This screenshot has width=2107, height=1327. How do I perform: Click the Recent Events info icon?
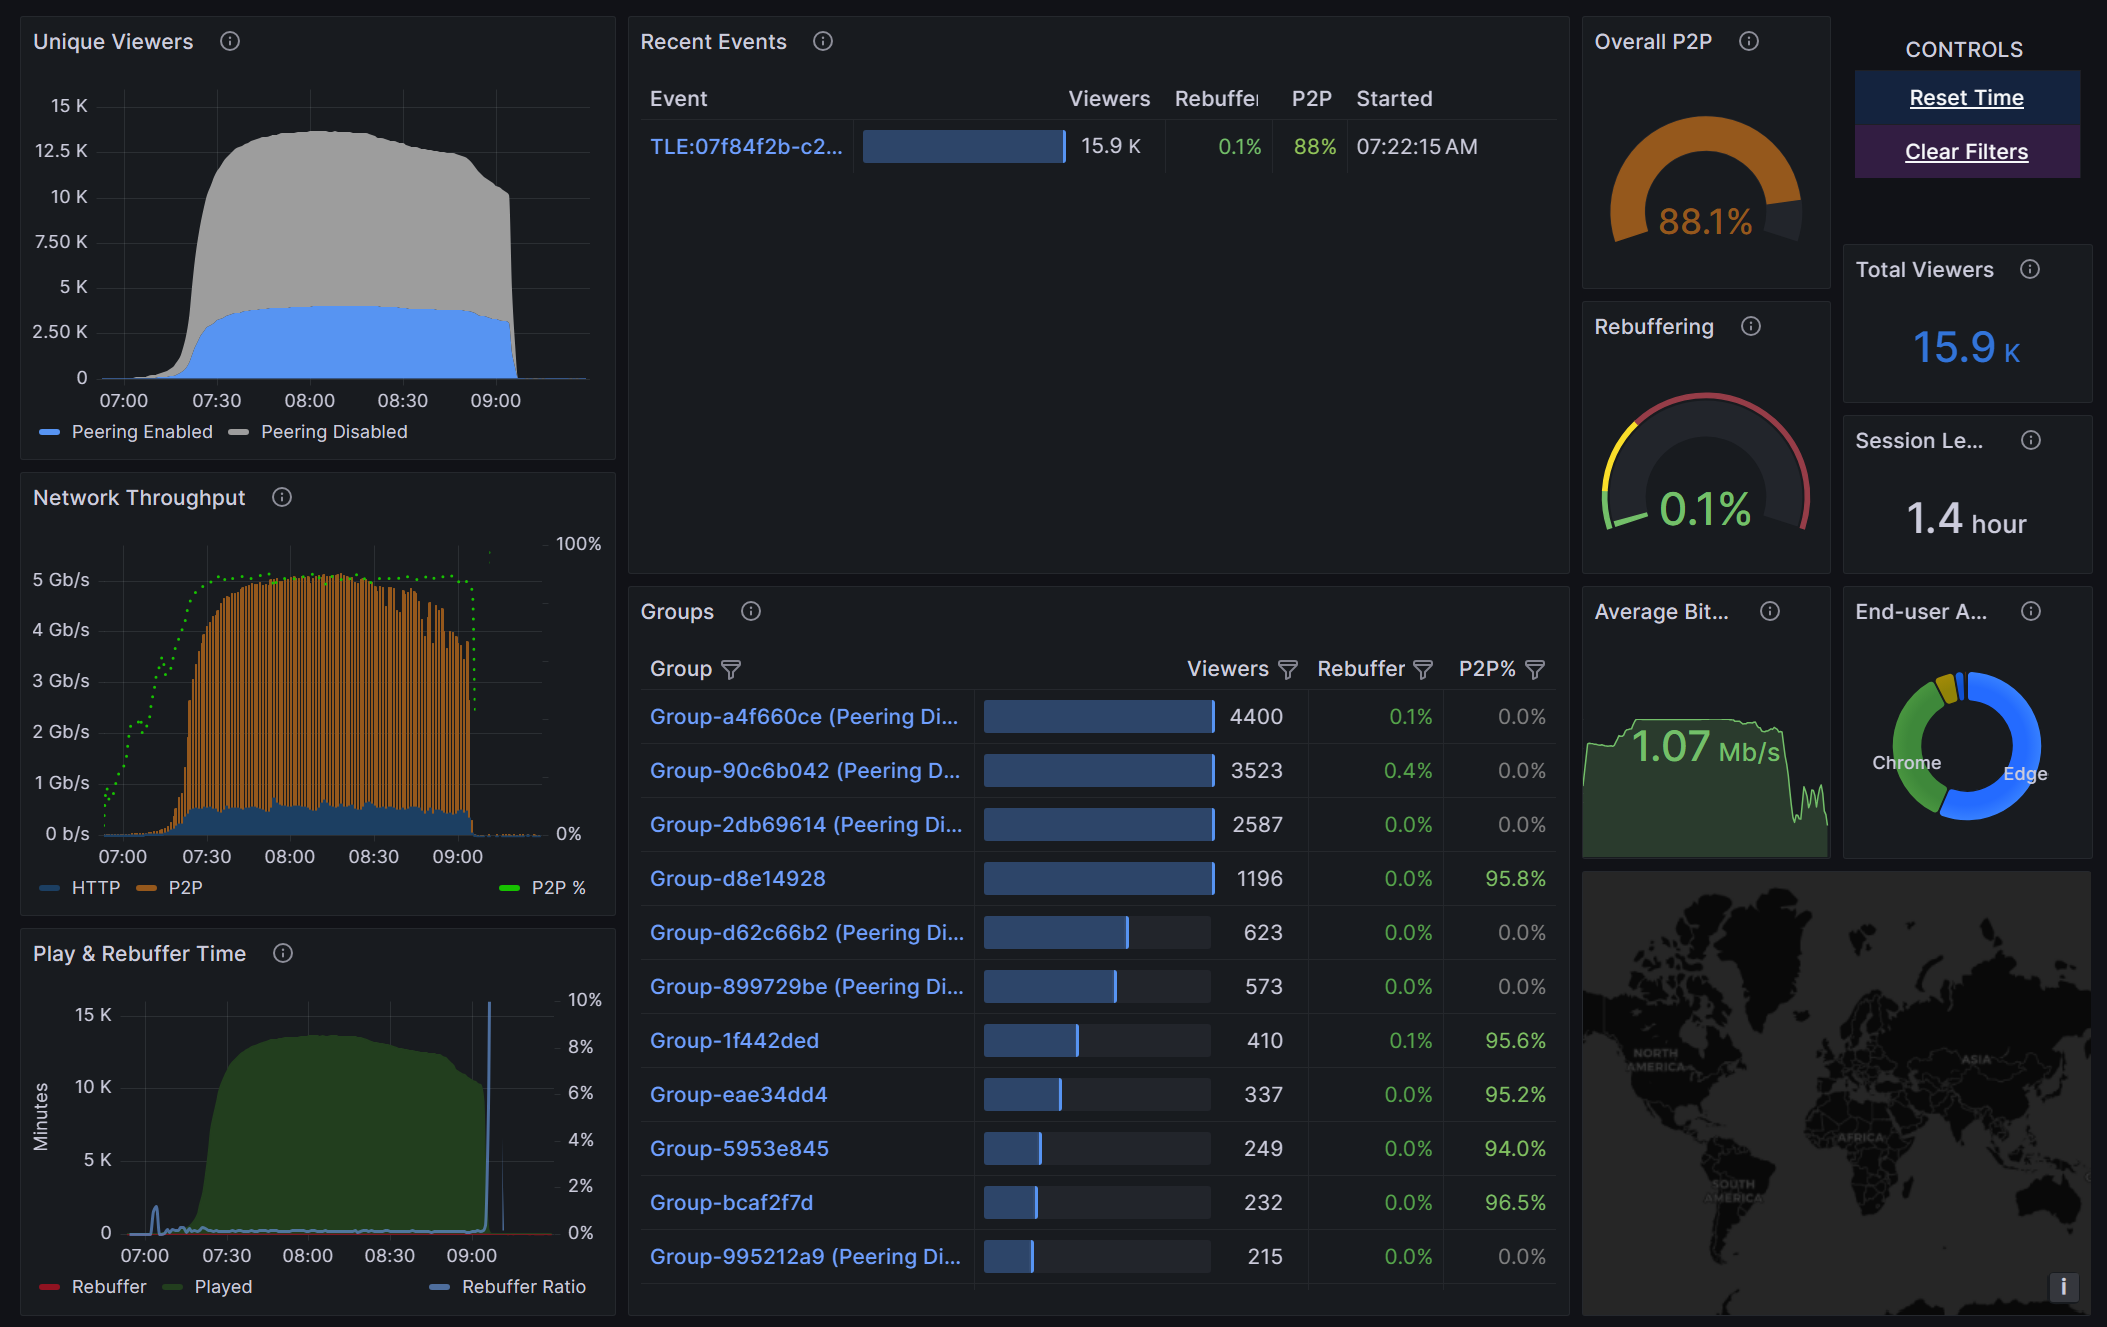823,41
